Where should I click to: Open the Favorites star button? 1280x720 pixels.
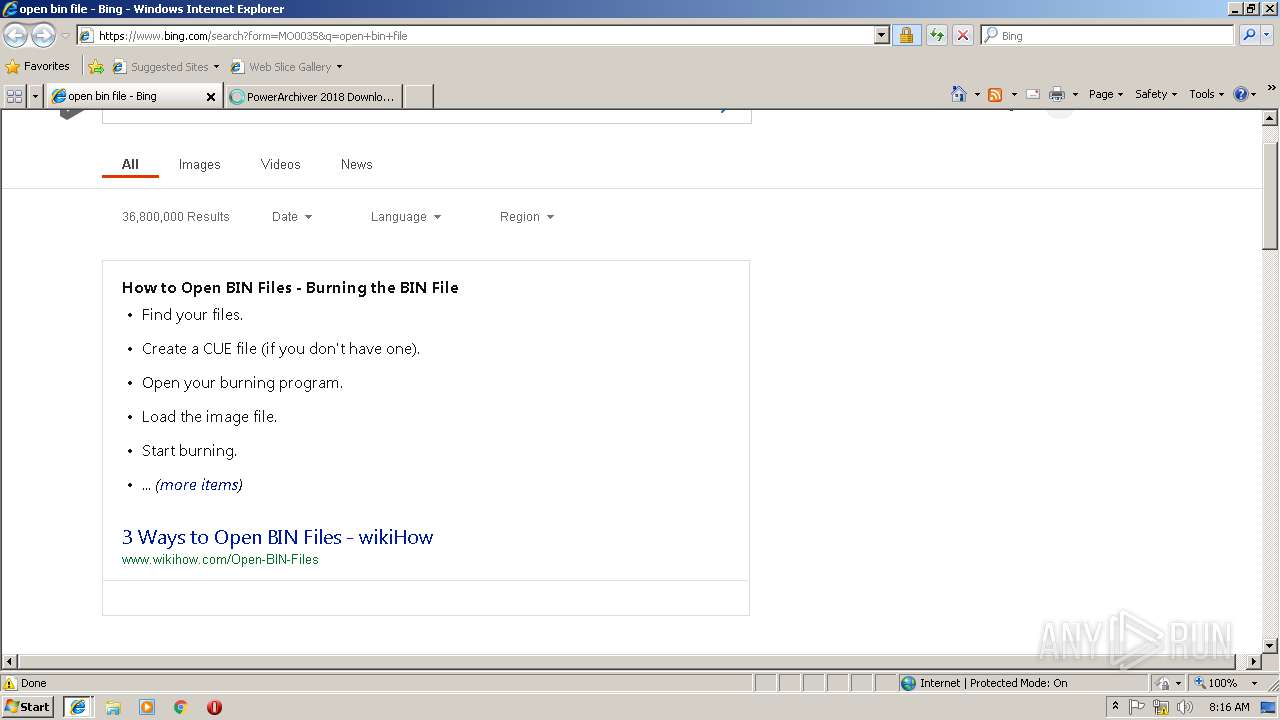coord(38,66)
